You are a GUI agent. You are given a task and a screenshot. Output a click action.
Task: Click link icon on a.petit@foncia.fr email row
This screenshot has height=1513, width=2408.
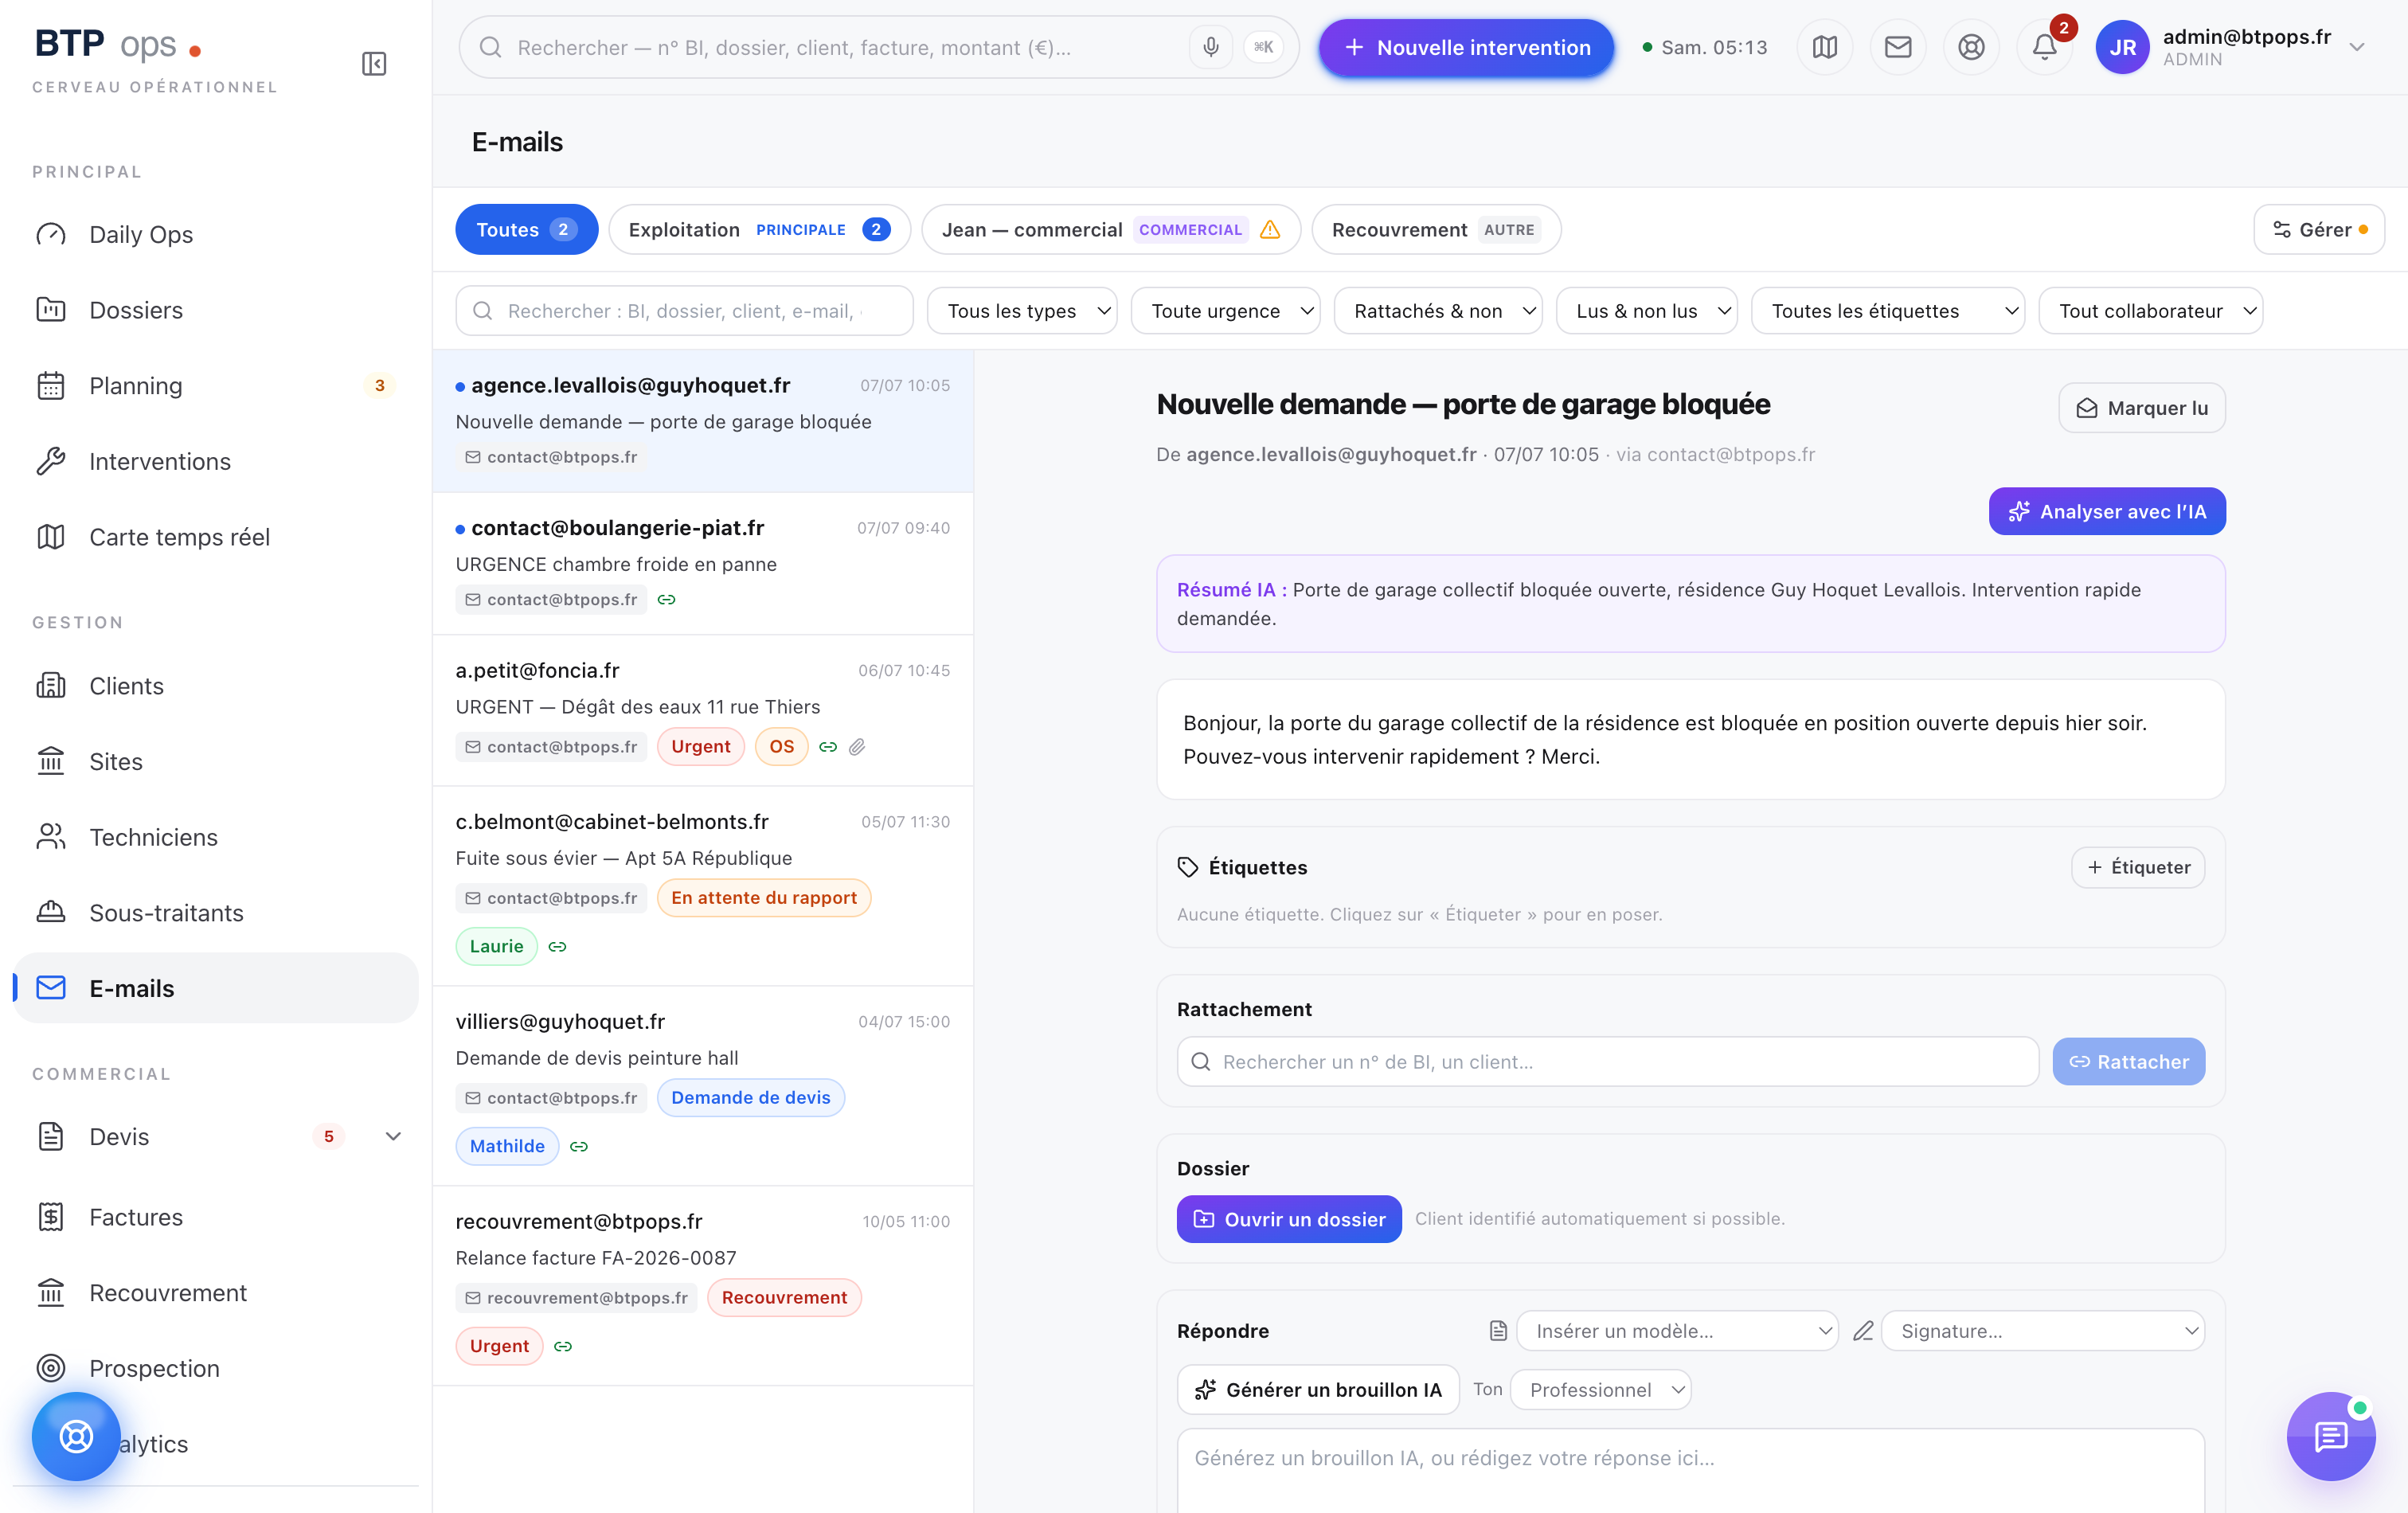coord(828,747)
